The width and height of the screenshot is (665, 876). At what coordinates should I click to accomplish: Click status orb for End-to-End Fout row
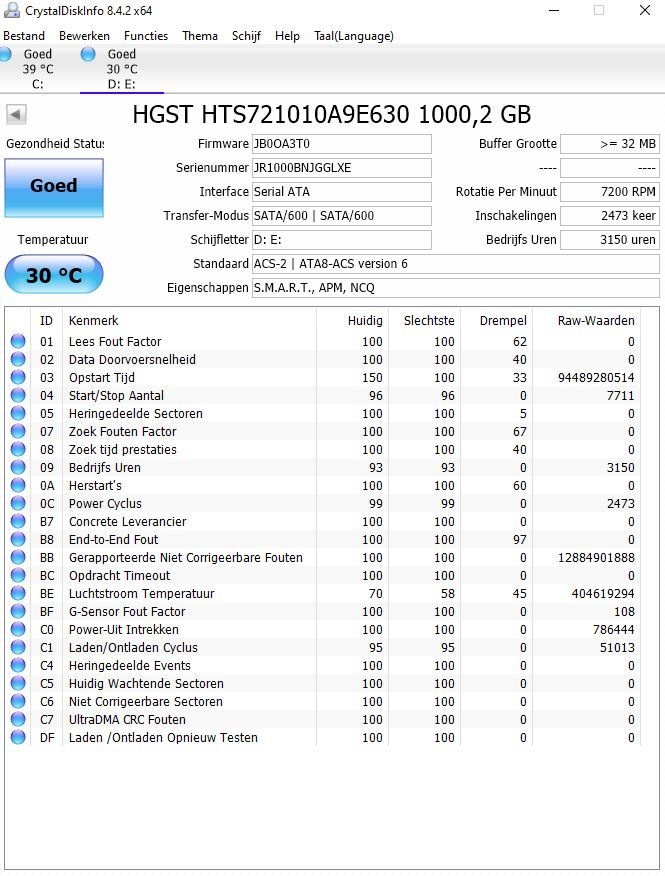[x=18, y=539]
